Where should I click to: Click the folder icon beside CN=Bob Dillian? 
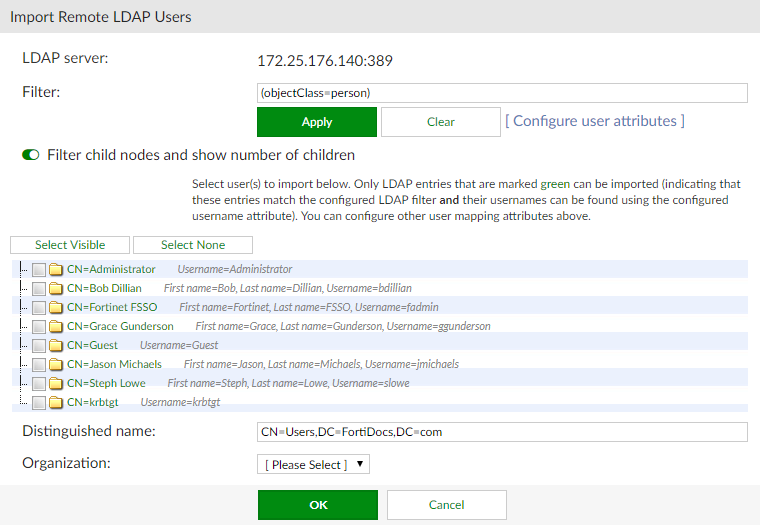(56, 288)
